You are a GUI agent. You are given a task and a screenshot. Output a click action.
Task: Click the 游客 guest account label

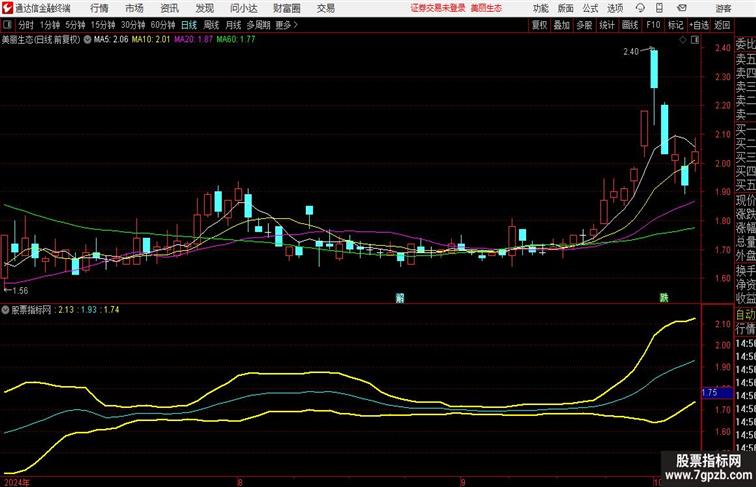pyautogui.click(x=723, y=9)
